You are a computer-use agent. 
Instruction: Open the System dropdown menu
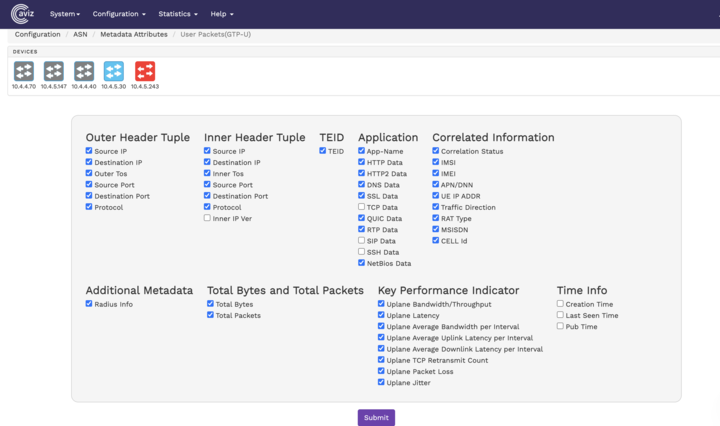pyautogui.click(x=65, y=14)
